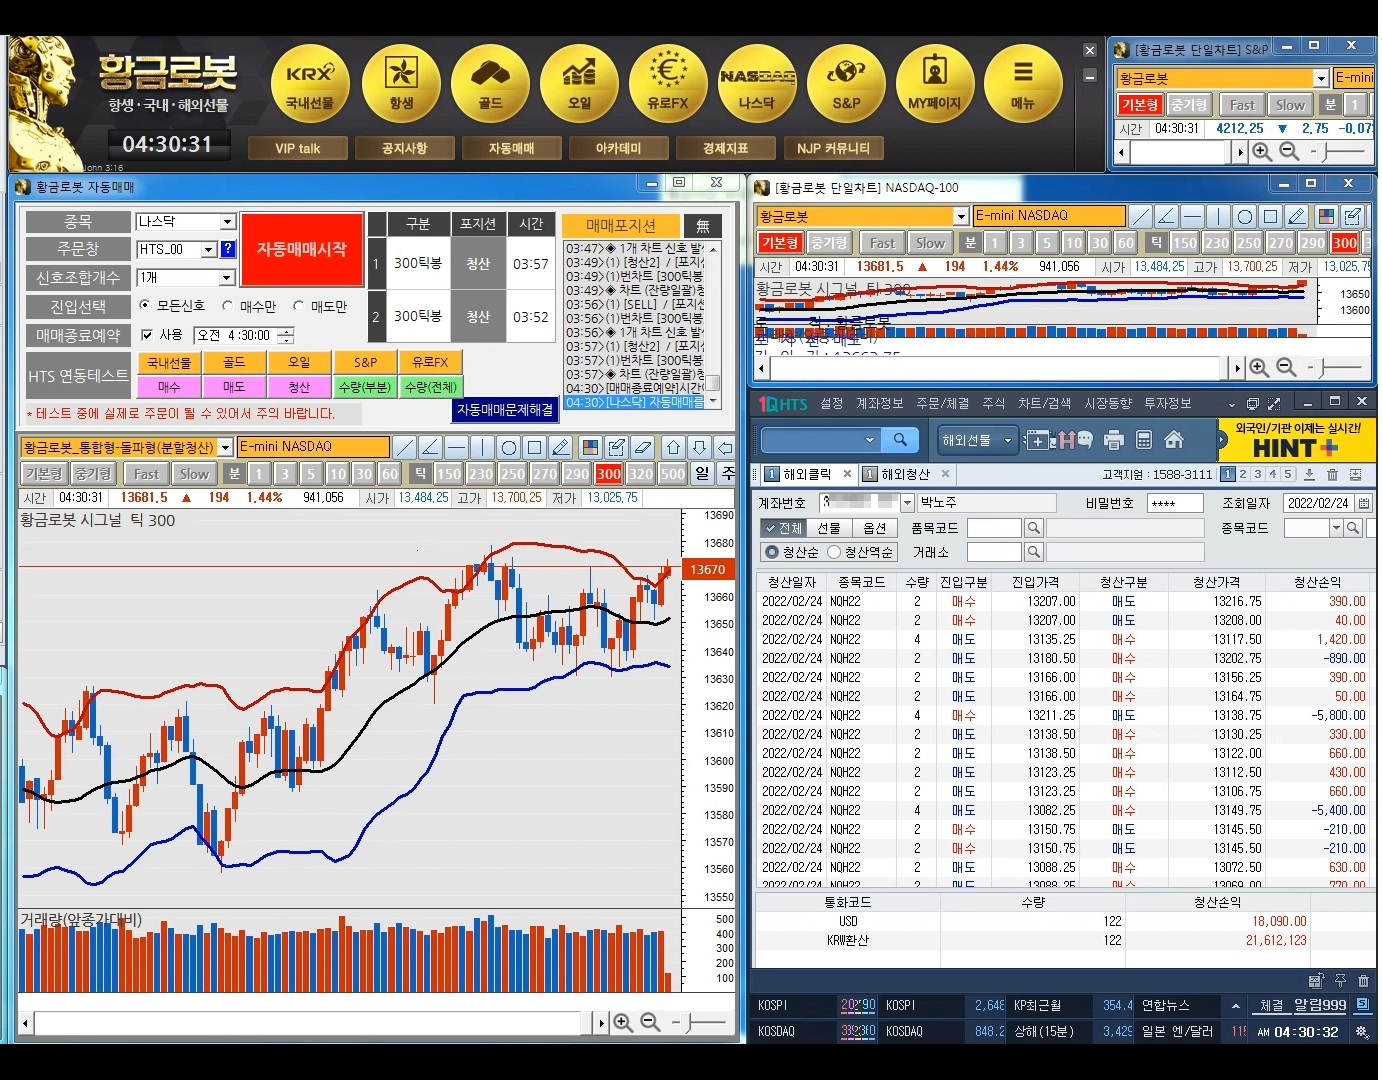Open 신호조합개수 1개 dropdown
Viewport: 1382px width, 1080px height.
(227, 277)
